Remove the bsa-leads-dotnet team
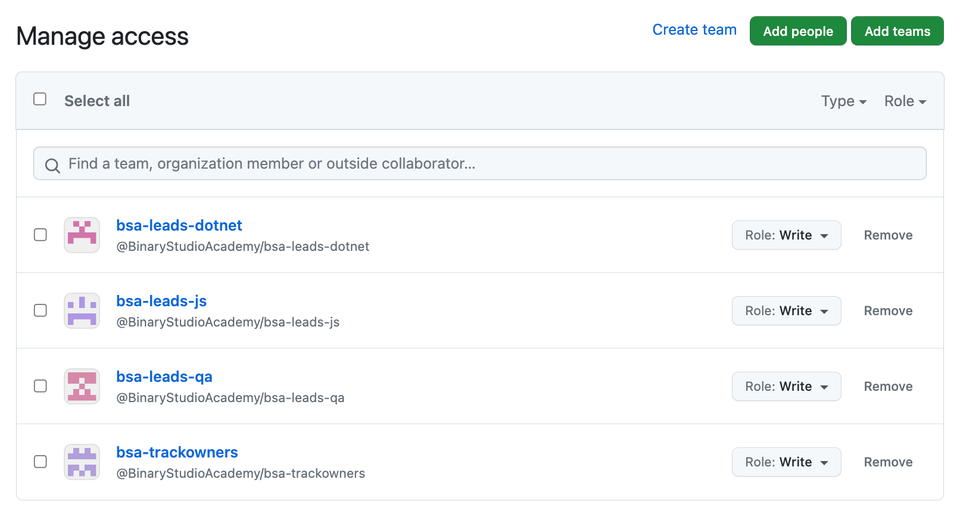960x516 pixels. tap(888, 235)
